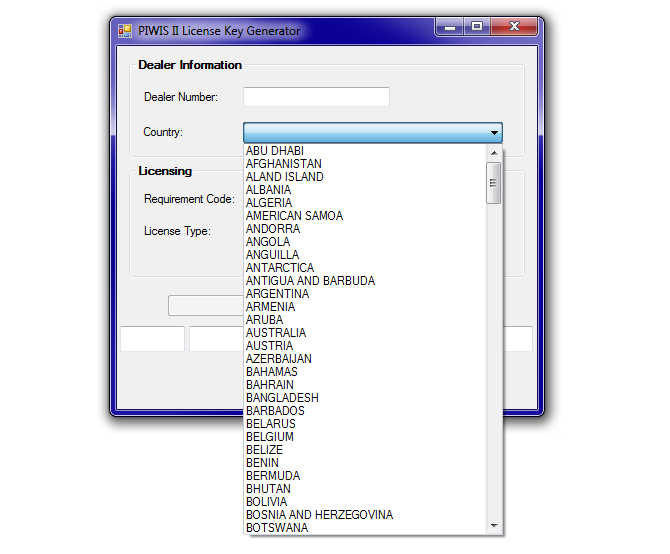Viewport: 670px width, 554px height.
Task: Collapse the Country dropdown using its arrow
Action: point(494,132)
